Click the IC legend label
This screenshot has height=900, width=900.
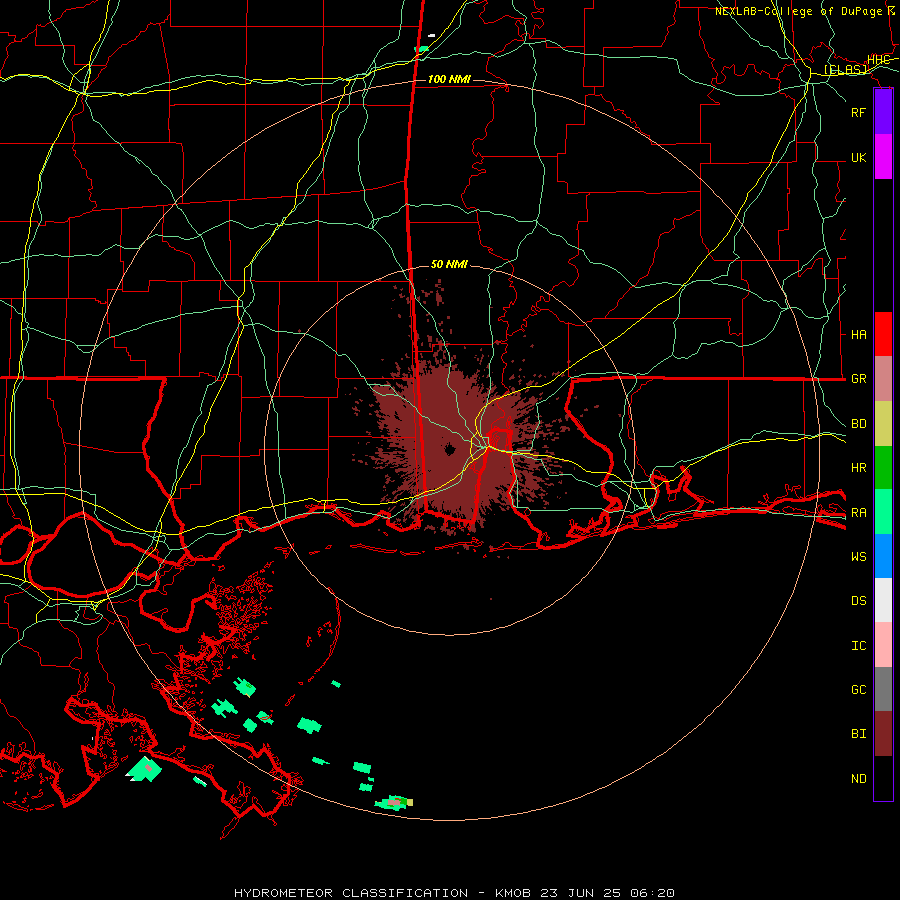[x=858, y=645]
